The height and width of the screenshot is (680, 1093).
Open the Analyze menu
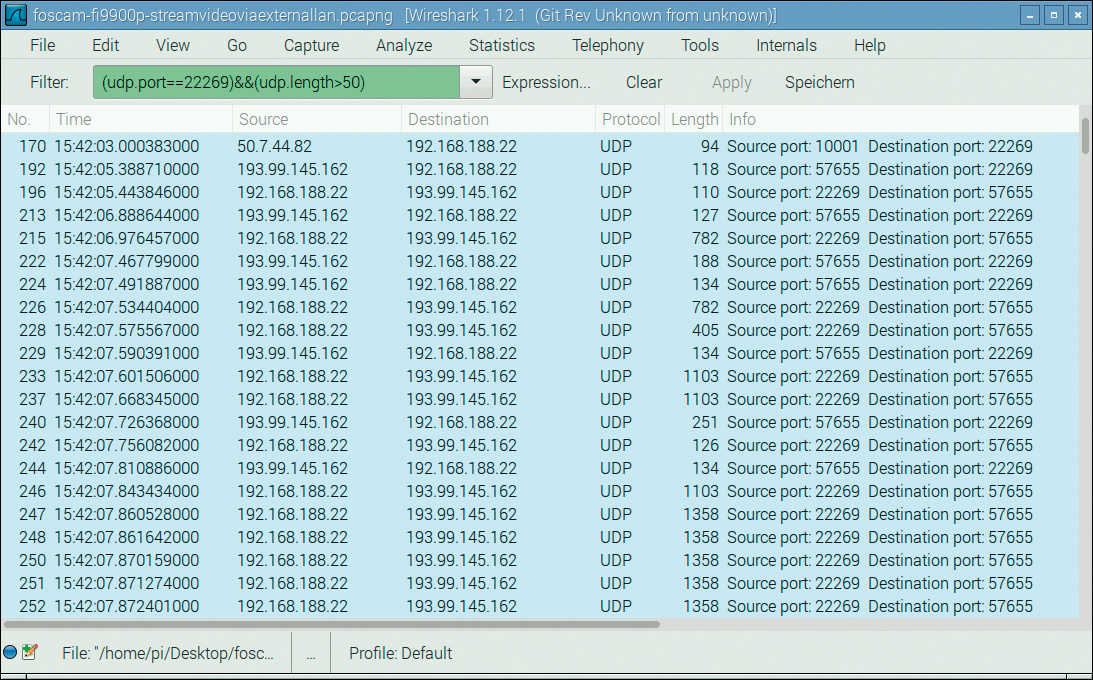pyautogui.click(x=404, y=45)
